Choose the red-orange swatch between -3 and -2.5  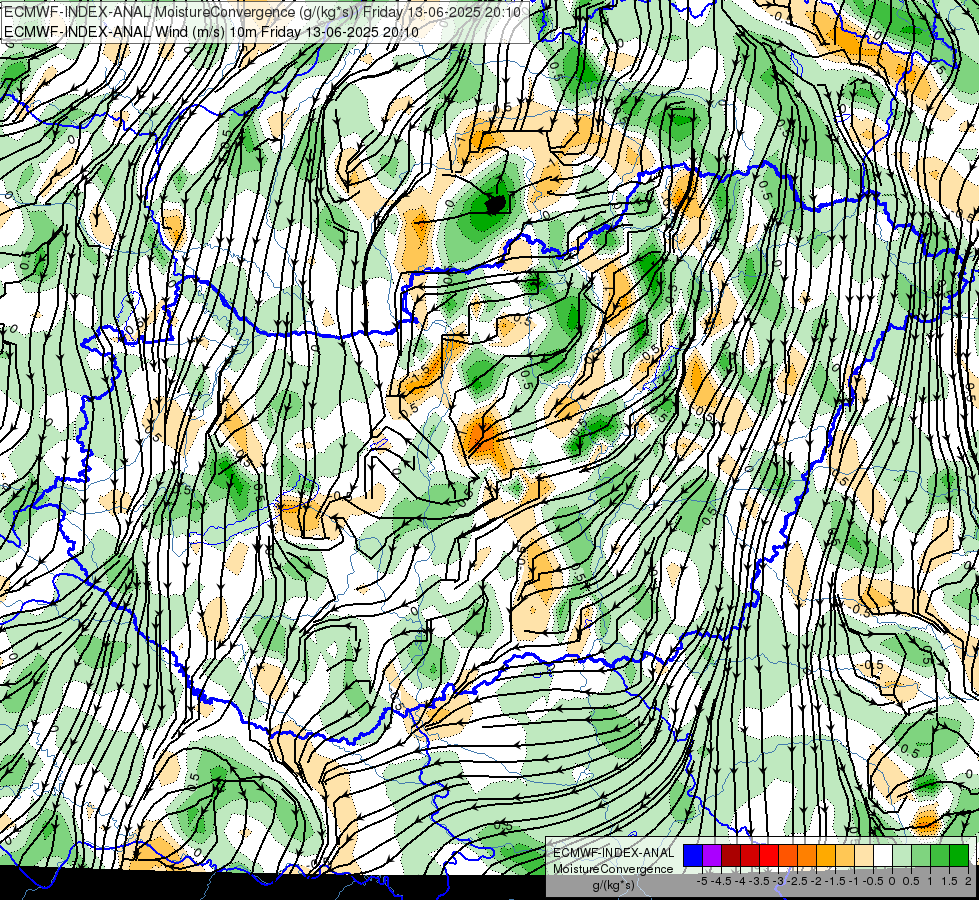point(788,856)
